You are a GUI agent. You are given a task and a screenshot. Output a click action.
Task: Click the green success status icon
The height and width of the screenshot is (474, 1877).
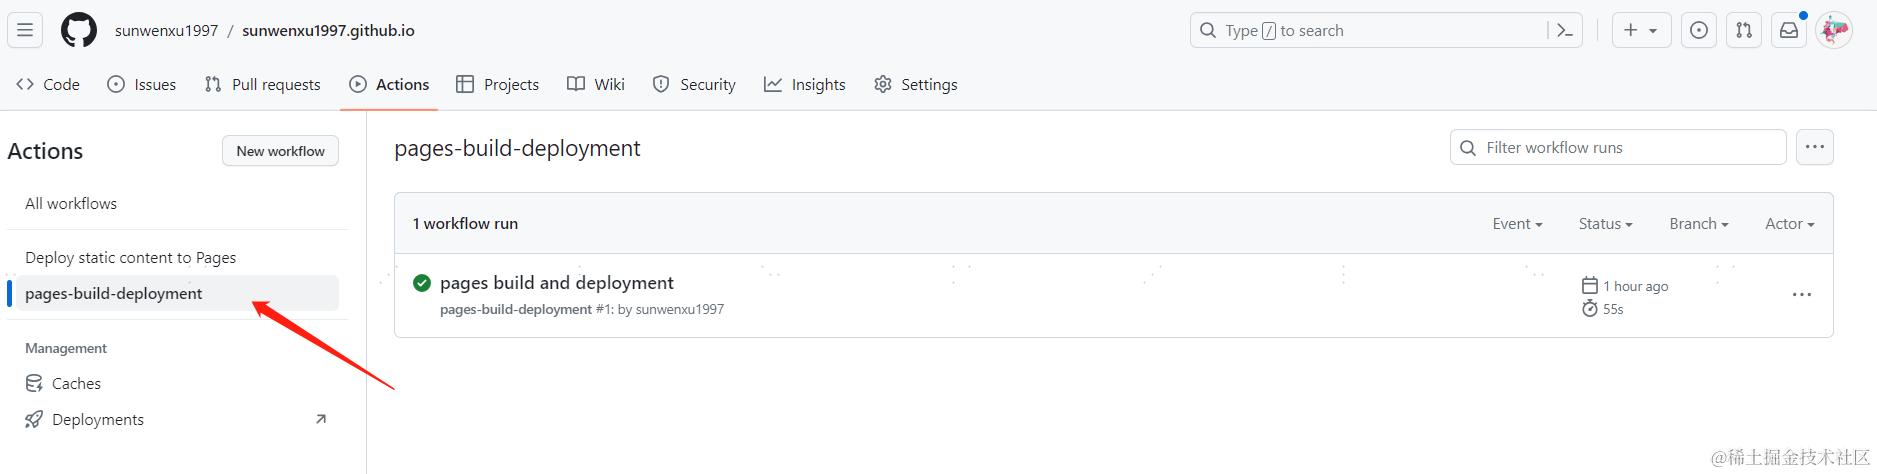[422, 283]
